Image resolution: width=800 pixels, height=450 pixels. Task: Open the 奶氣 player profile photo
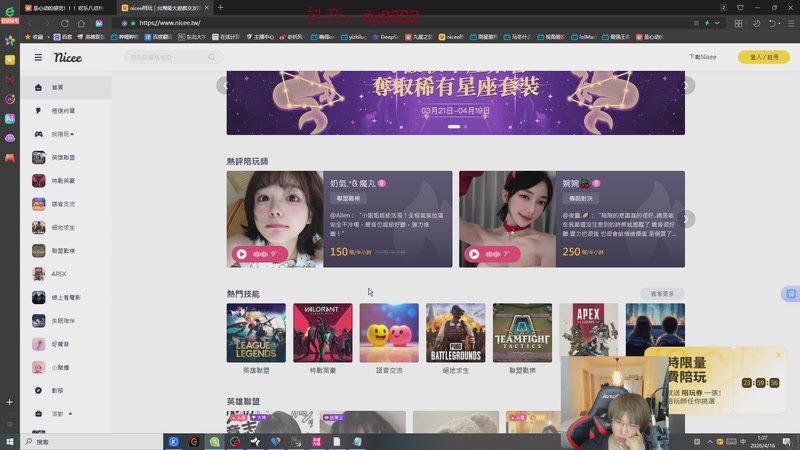coord(275,219)
